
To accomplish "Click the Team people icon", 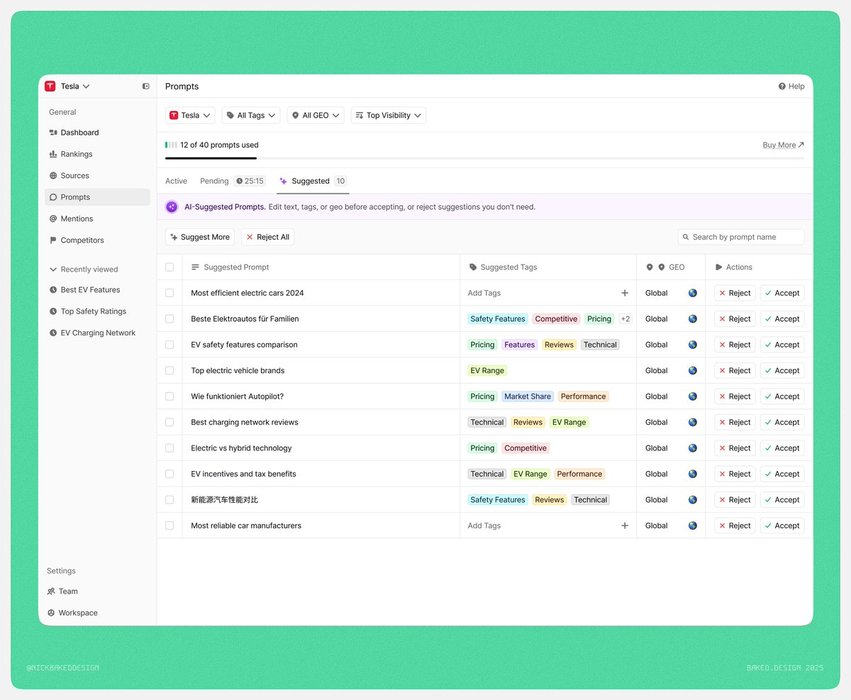I will tap(51, 591).
